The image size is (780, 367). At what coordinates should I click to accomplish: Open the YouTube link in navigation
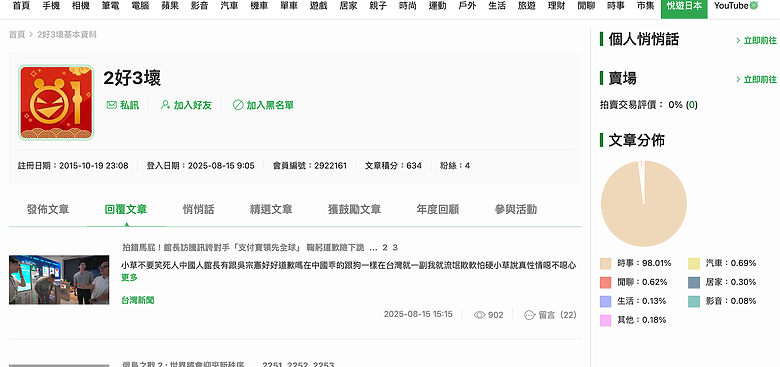tap(731, 6)
